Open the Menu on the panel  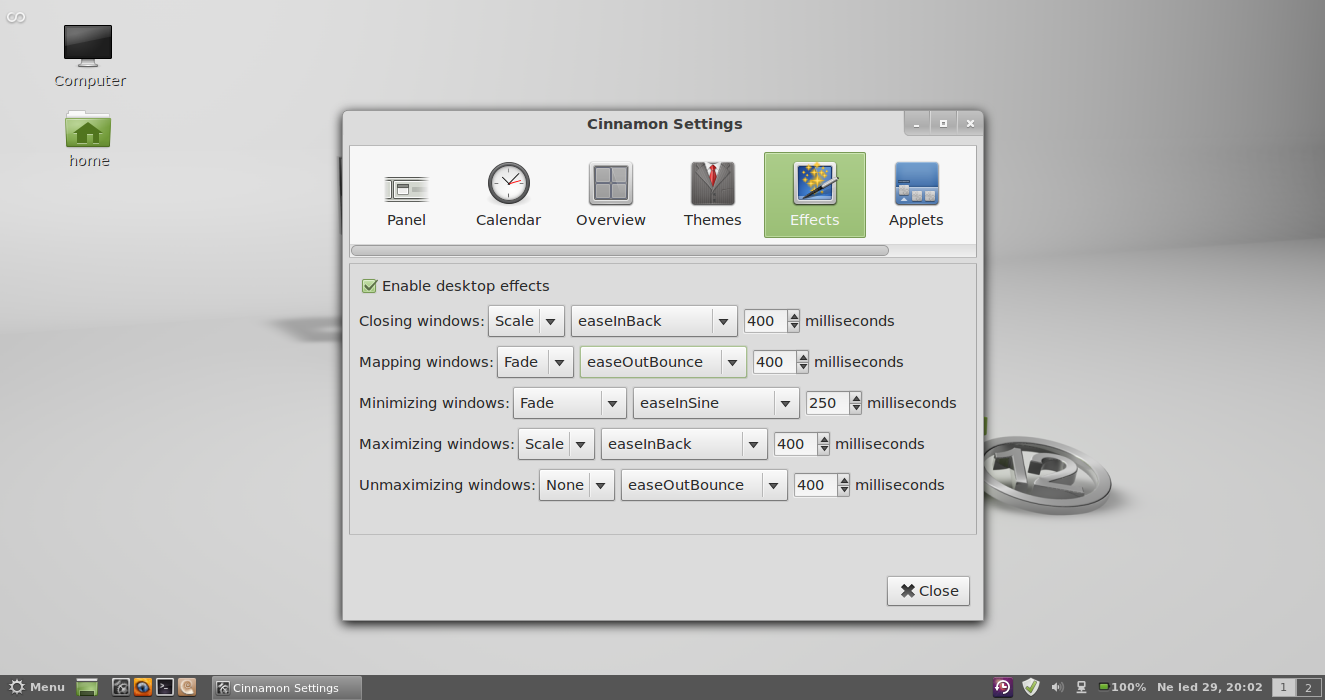[x=37, y=687]
